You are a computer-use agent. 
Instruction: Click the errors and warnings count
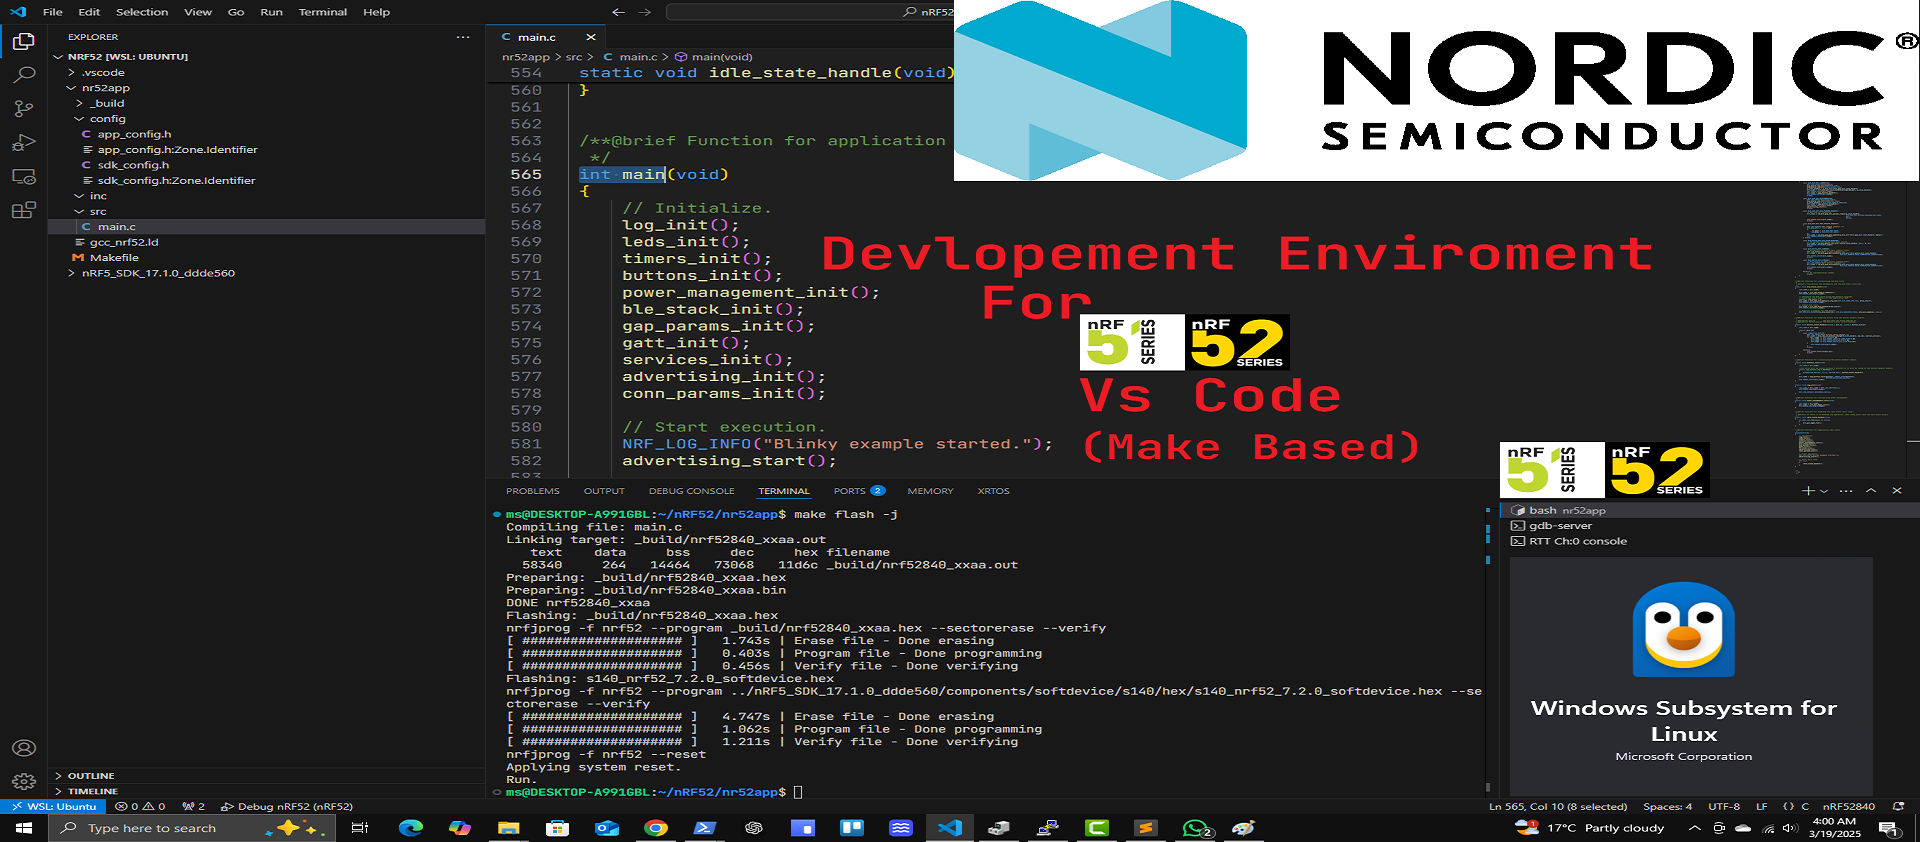(140, 806)
